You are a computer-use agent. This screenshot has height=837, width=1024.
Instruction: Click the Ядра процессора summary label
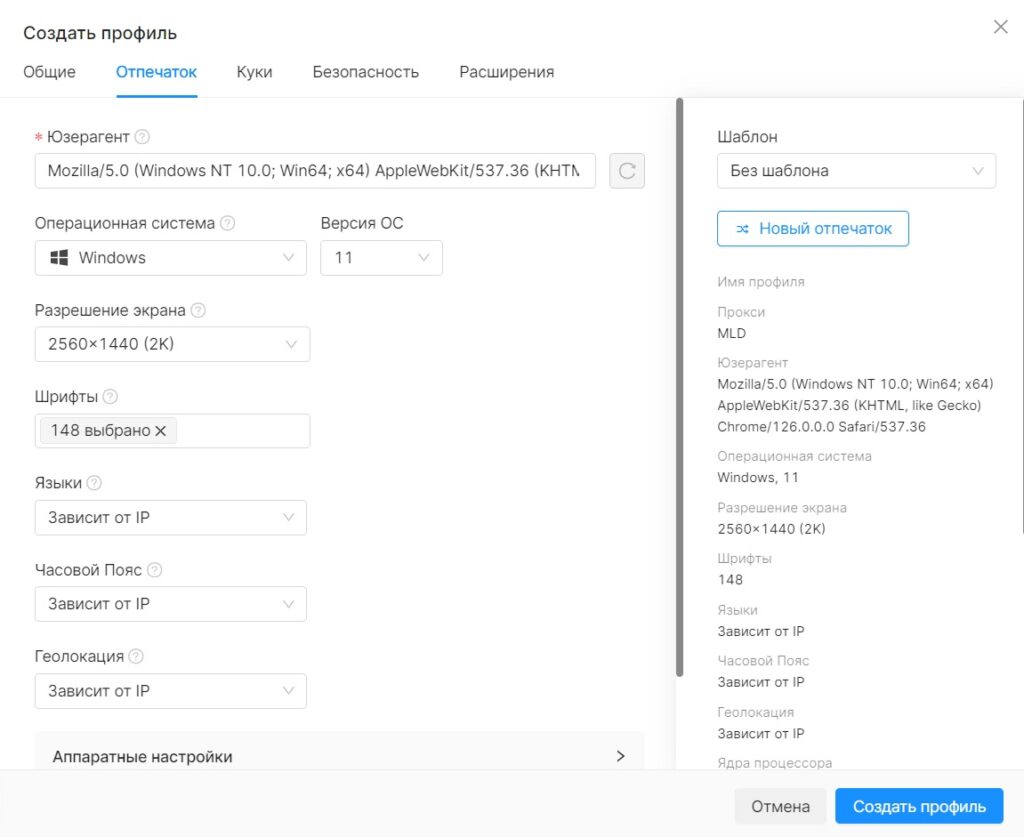775,763
